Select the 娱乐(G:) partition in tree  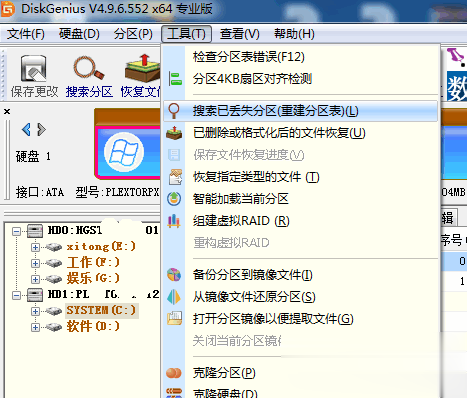(93, 278)
